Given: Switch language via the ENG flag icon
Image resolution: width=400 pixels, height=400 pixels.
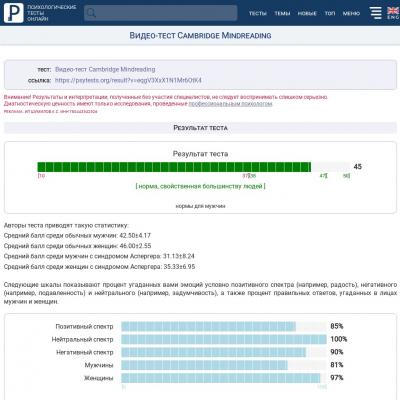Looking at the screenshot, I should coord(393,13).
